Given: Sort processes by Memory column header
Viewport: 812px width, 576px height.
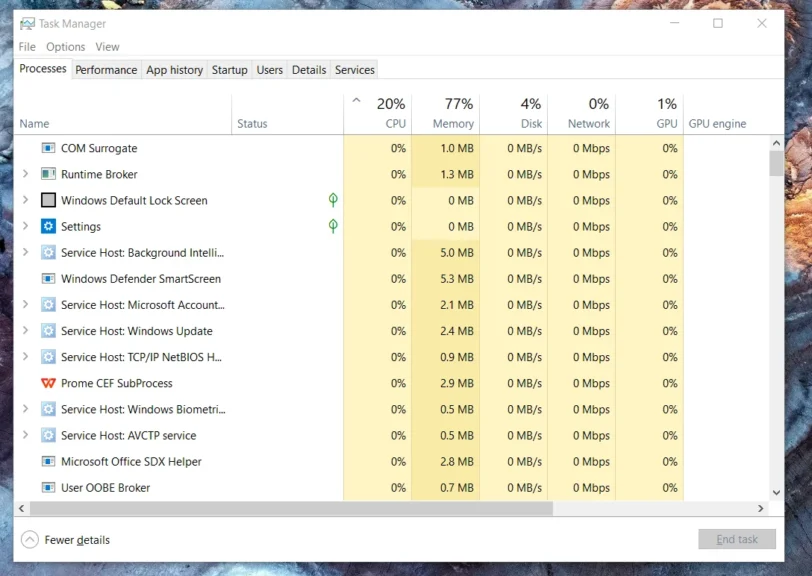Looking at the screenshot, I should click(445, 114).
